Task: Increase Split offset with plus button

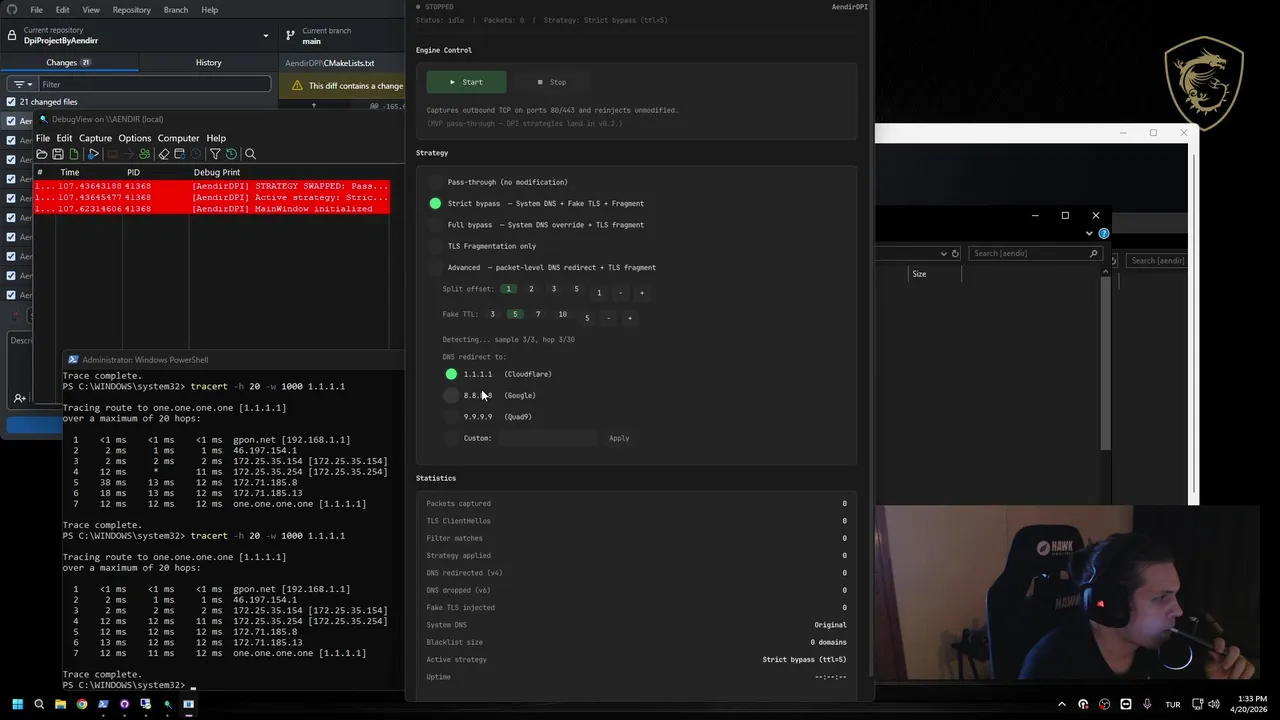Action: [642, 293]
